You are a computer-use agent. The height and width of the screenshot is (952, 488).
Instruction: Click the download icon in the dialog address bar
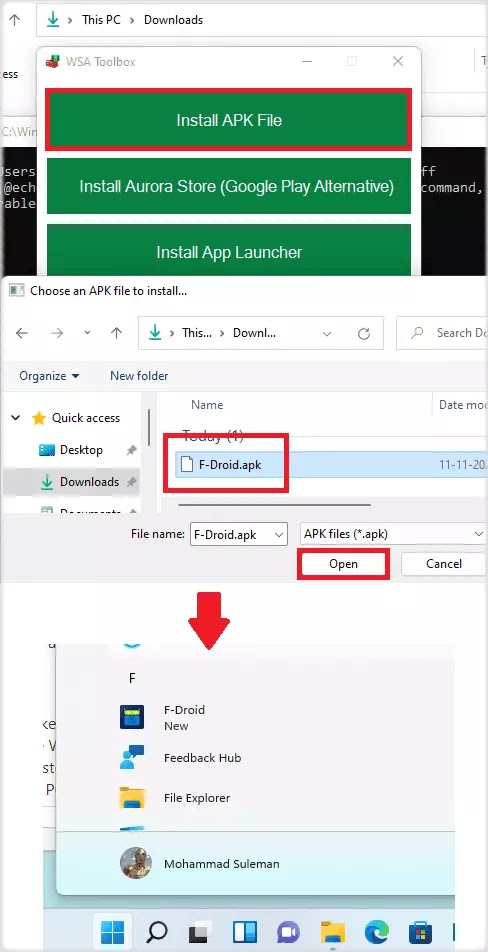click(155, 333)
